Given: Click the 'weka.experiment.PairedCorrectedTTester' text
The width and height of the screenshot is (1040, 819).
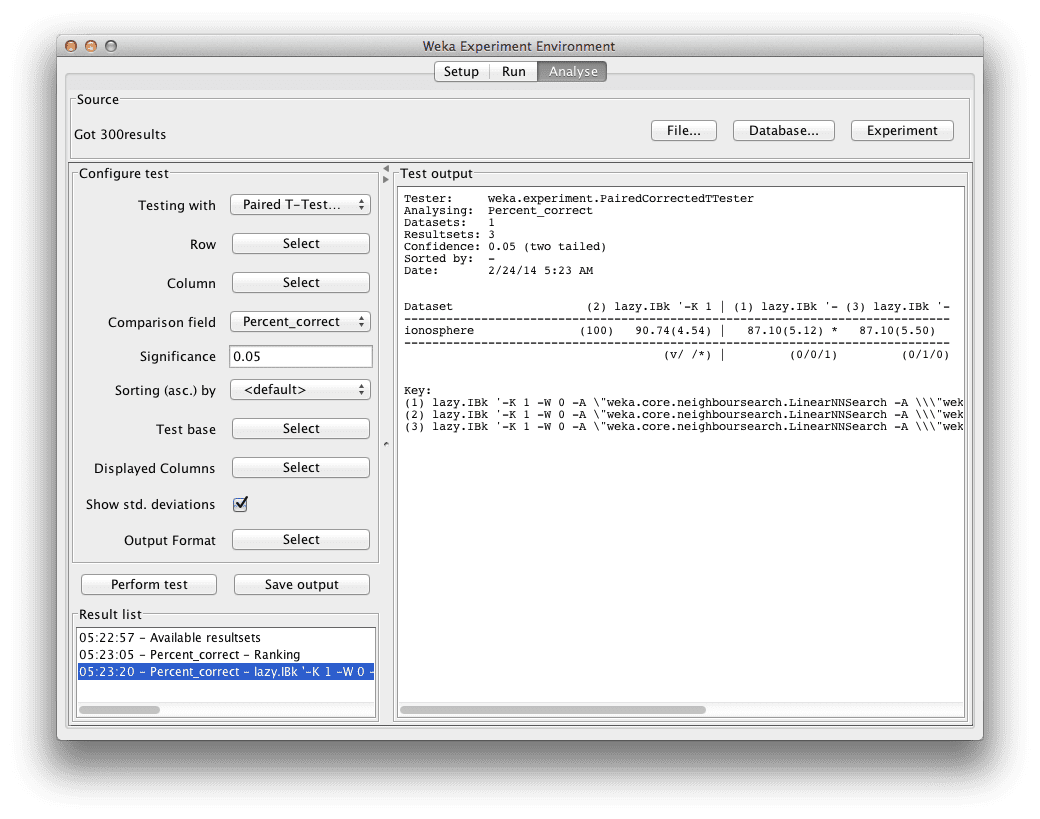Looking at the screenshot, I should [x=621, y=198].
